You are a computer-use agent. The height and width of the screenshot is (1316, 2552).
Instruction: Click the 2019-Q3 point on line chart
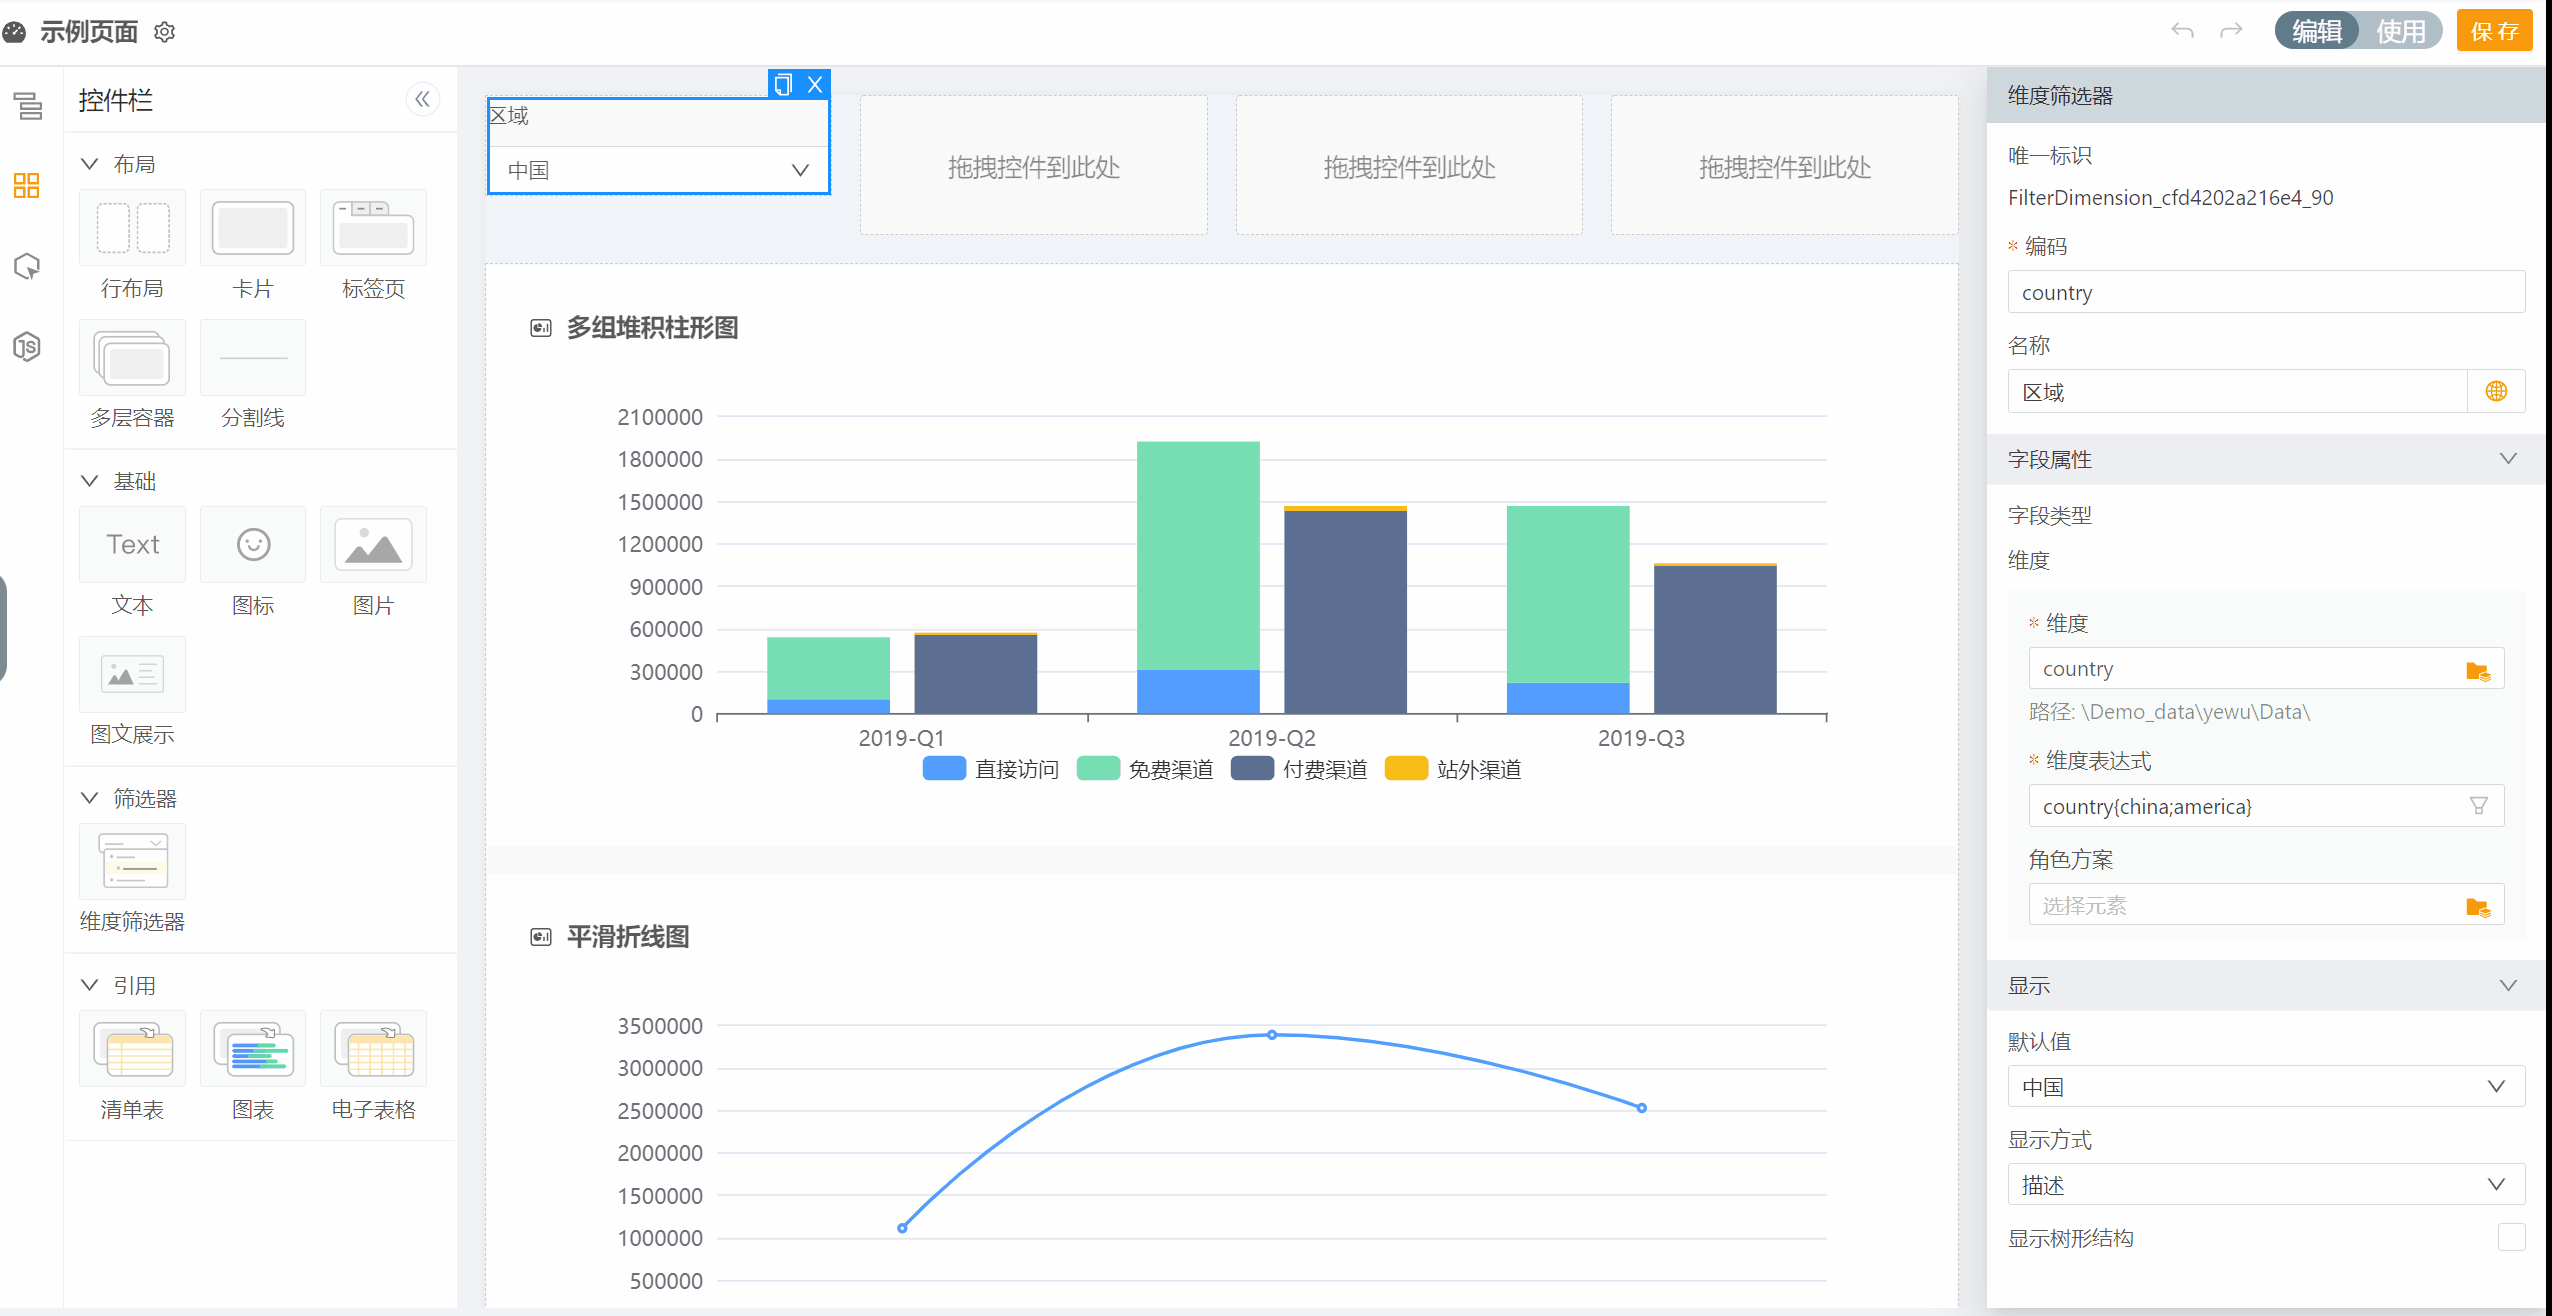(x=1642, y=1108)
